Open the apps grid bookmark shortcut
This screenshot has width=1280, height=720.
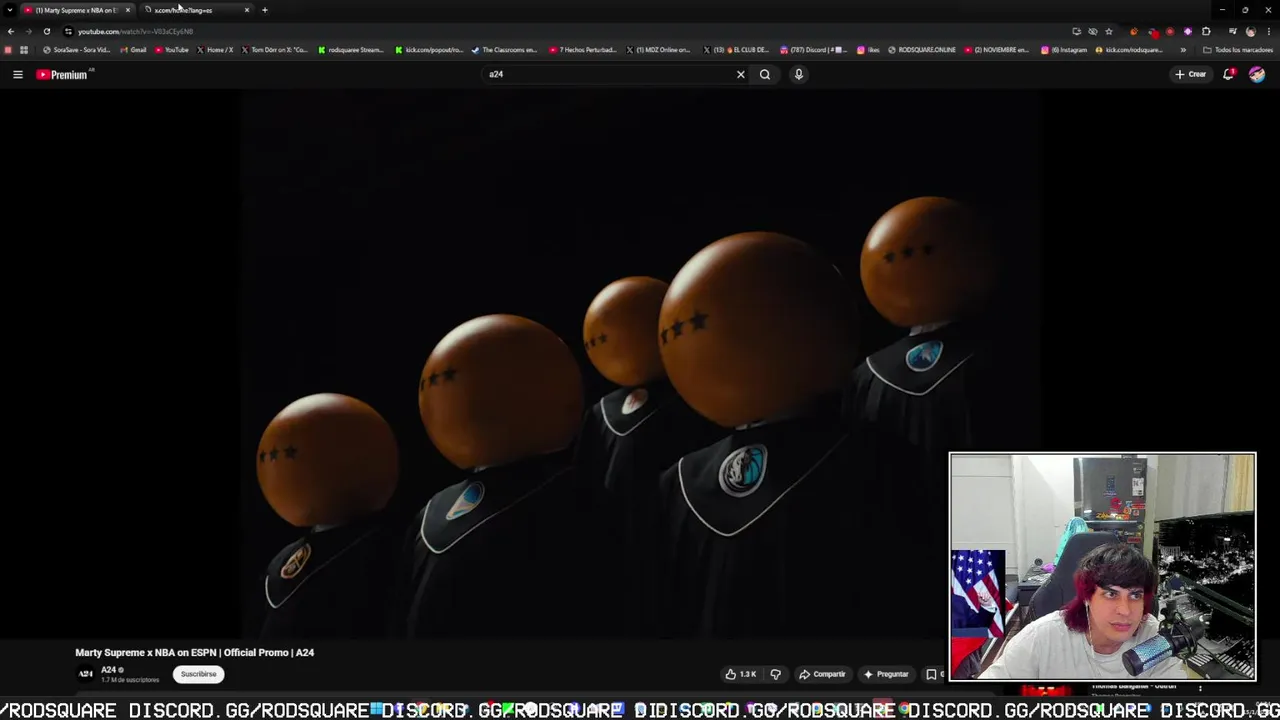pos(24,50)
